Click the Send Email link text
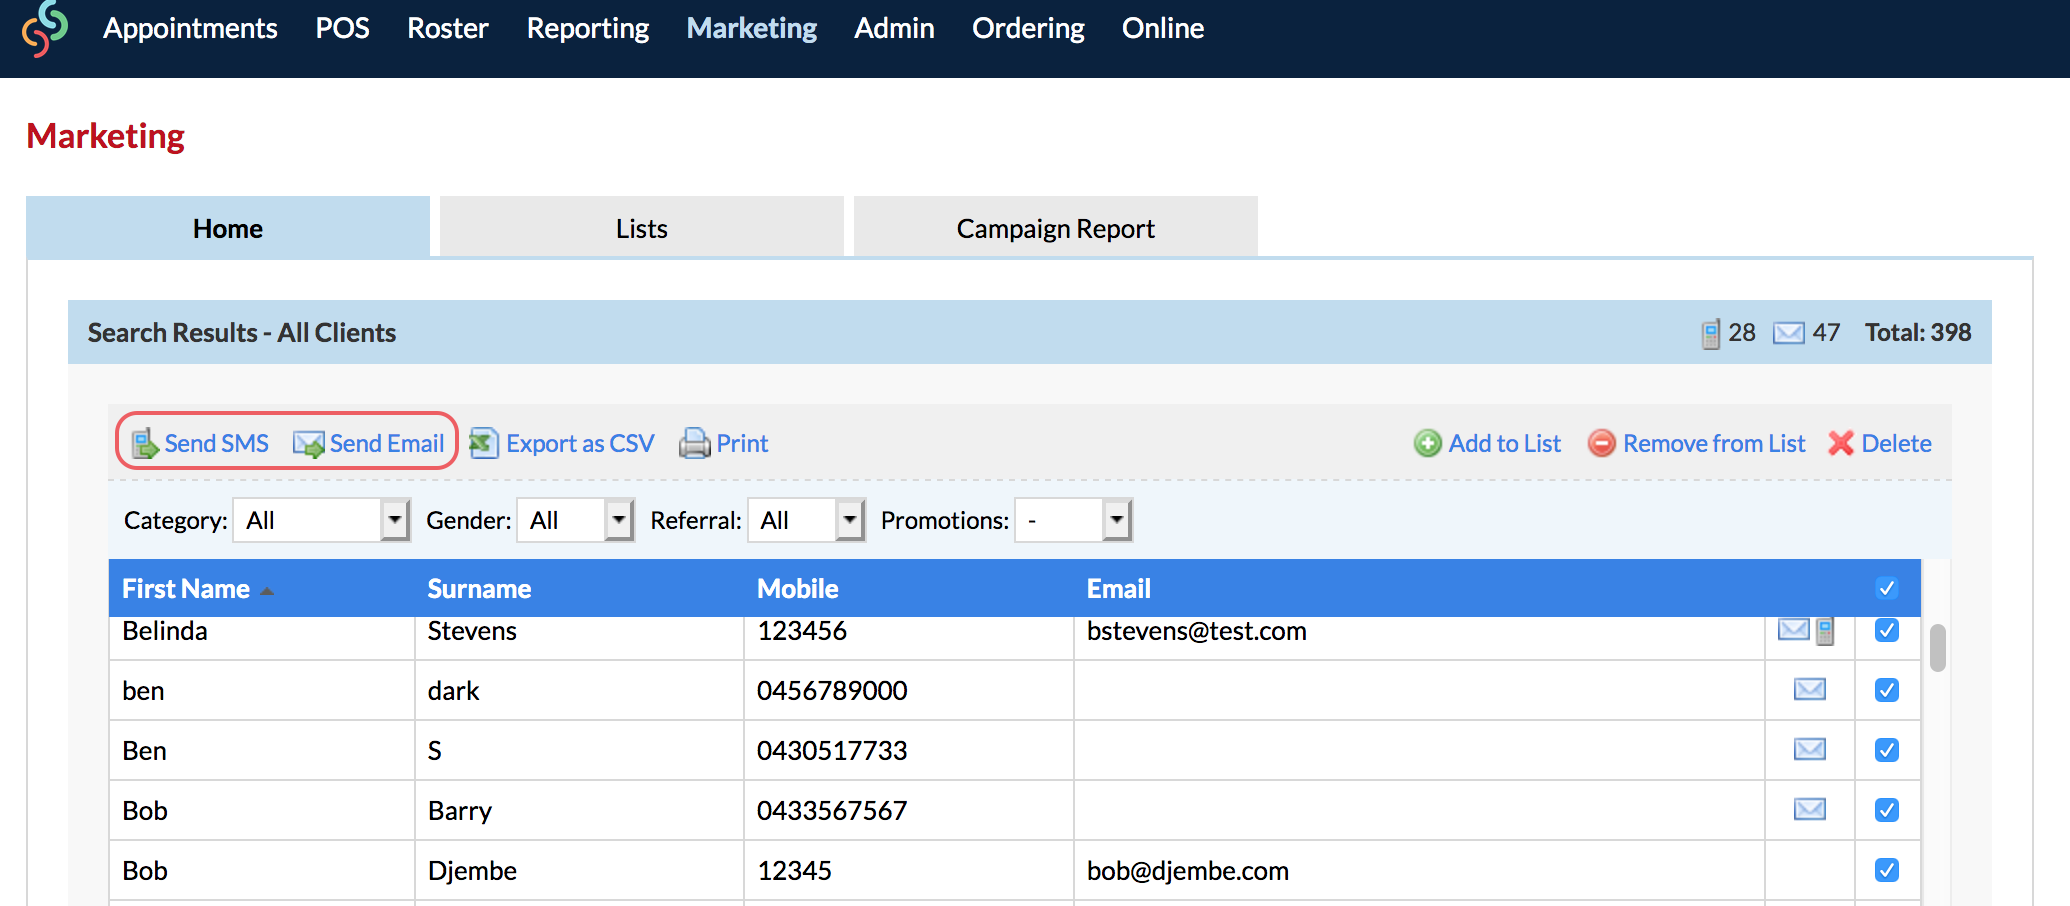Image resolution: width=2070 pixels, height=906 pixels. [x=387, y=443]
